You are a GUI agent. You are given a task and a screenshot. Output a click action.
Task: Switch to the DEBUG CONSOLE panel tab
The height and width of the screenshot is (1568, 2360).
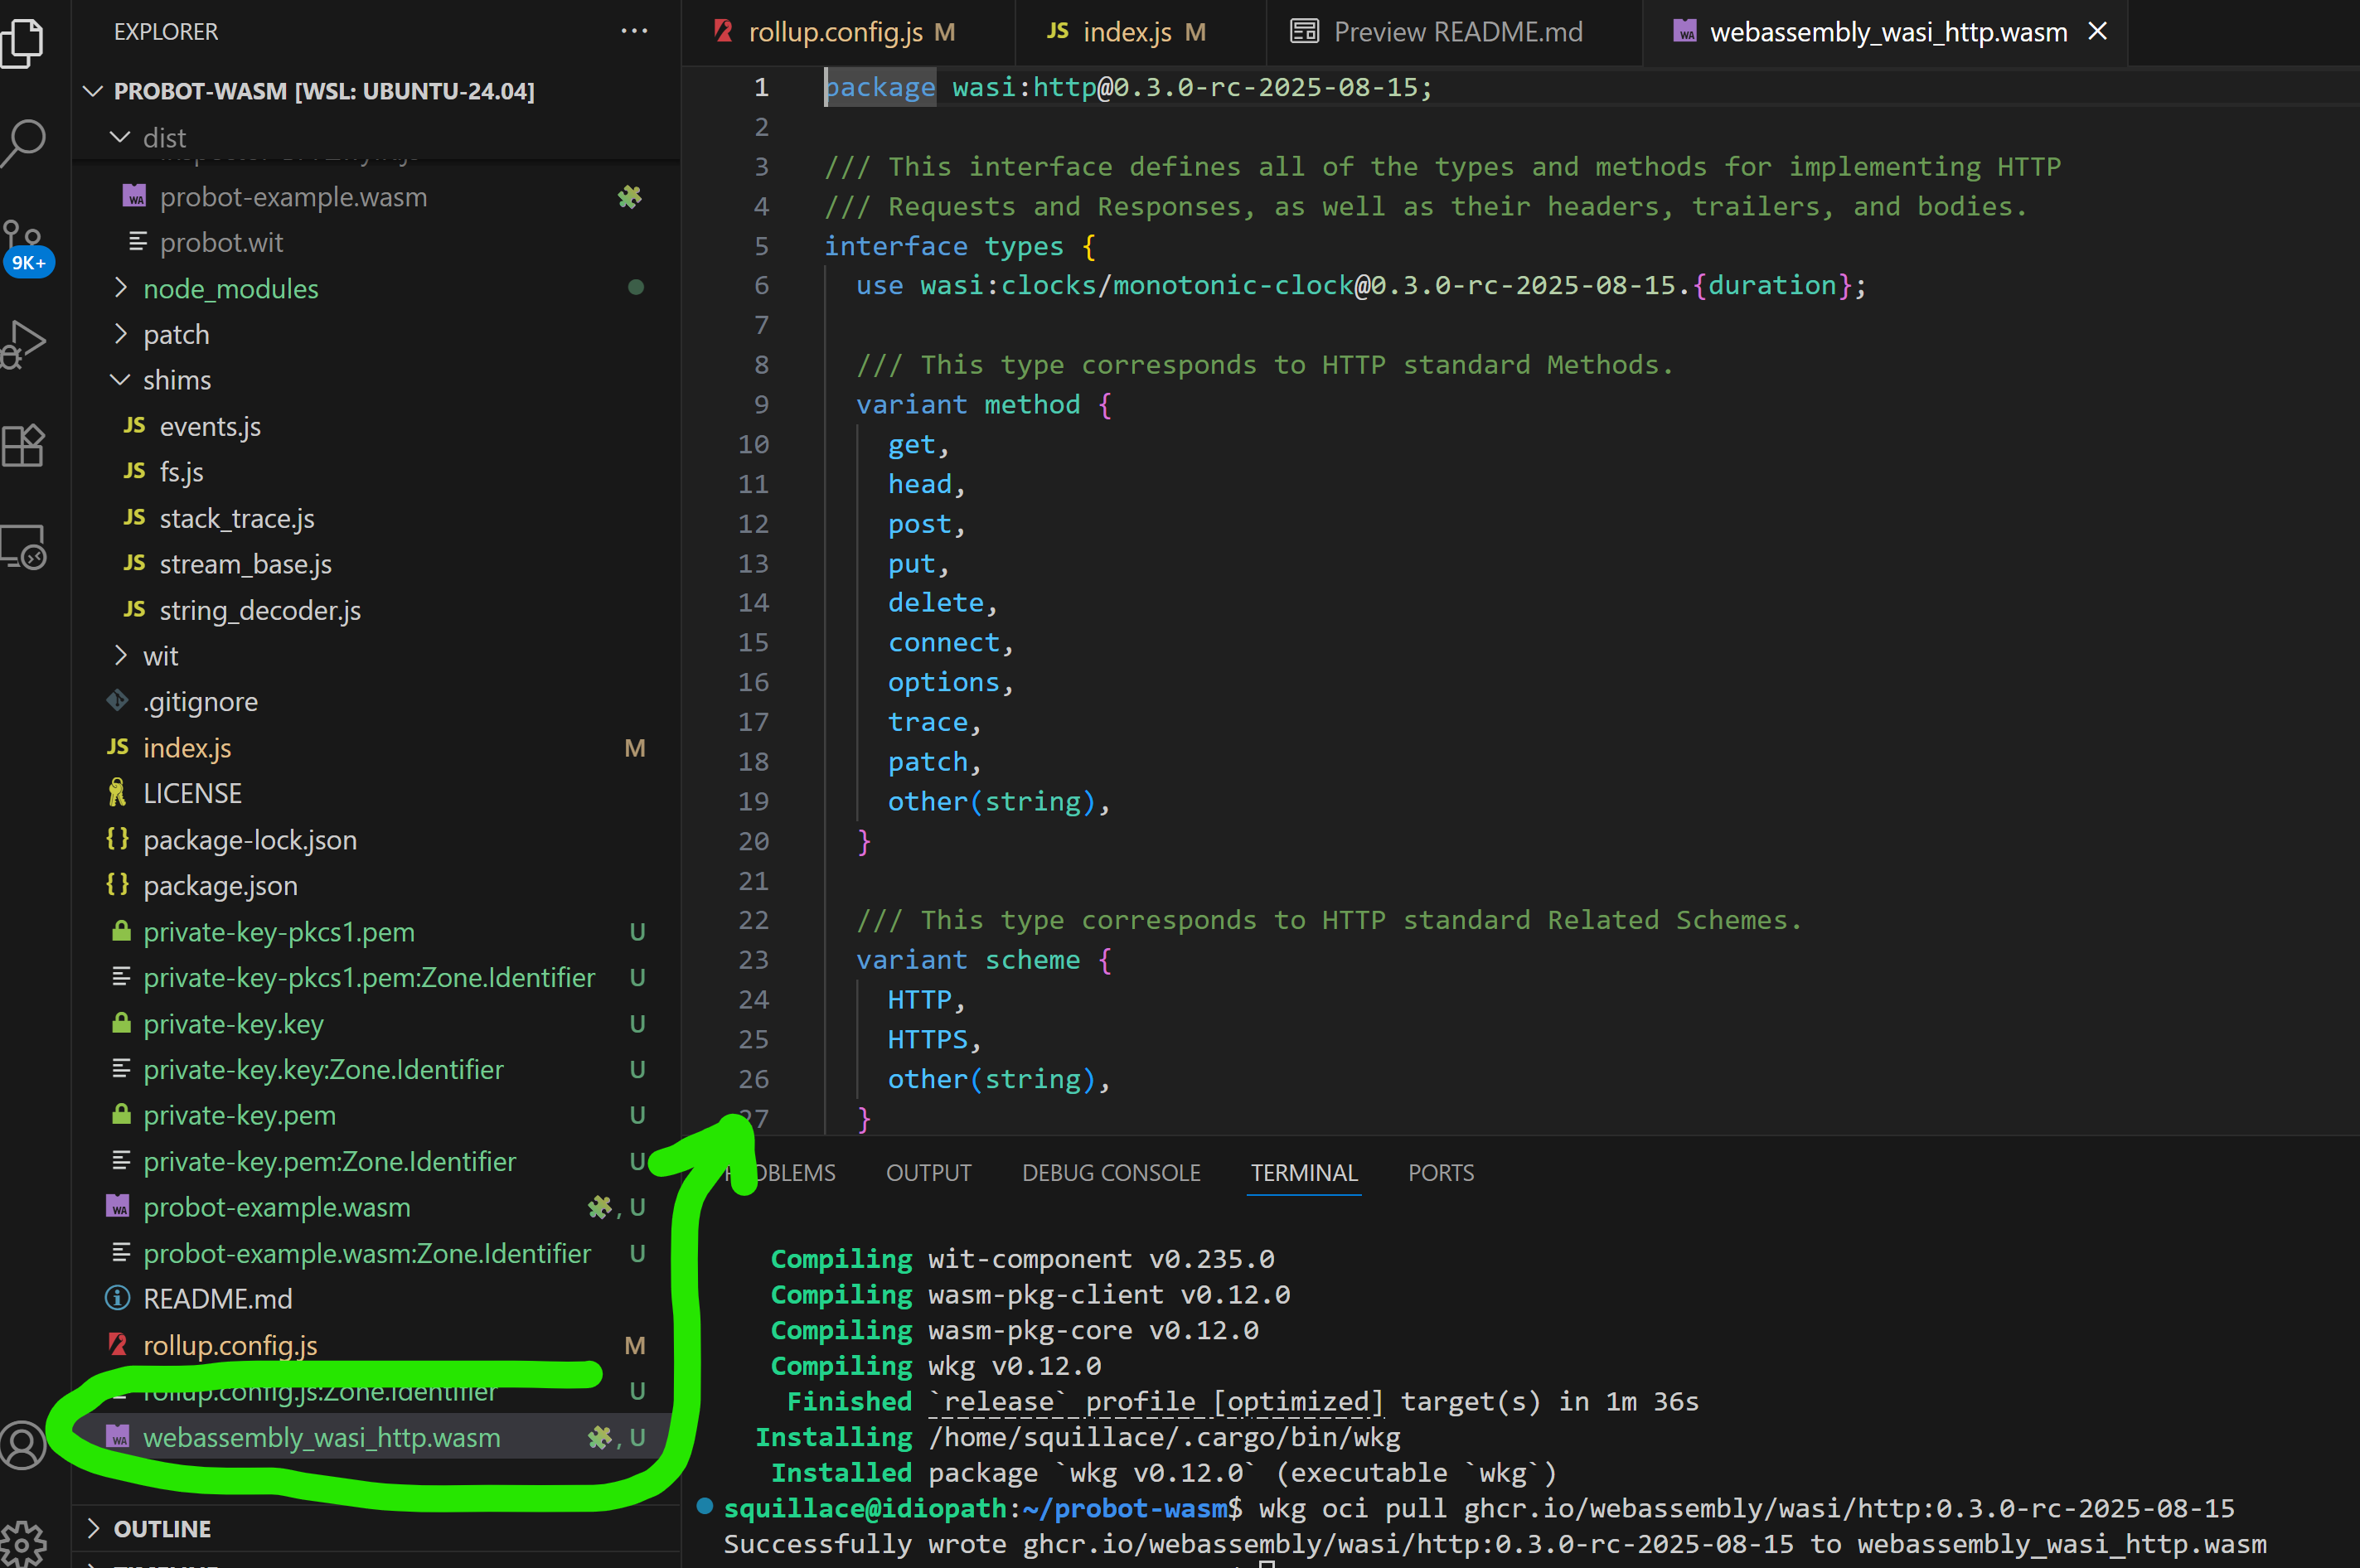[x=1110, y=1172]
